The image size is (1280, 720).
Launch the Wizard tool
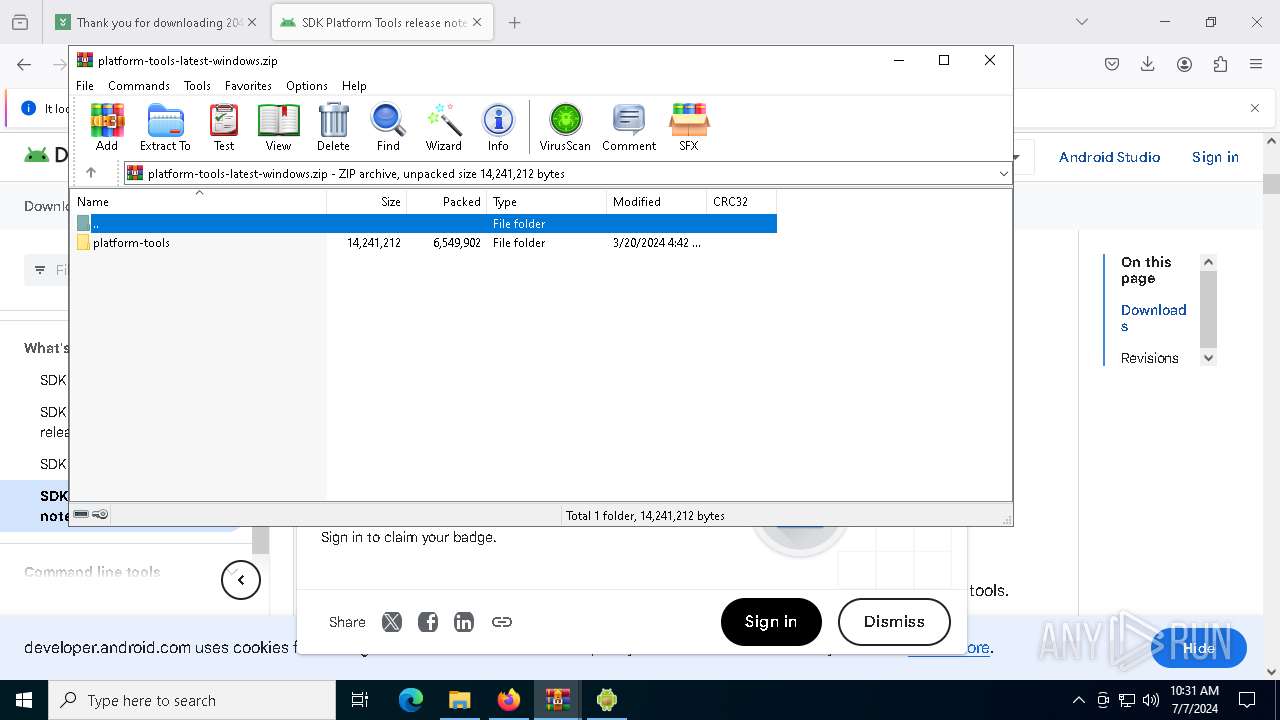point(443,127)
